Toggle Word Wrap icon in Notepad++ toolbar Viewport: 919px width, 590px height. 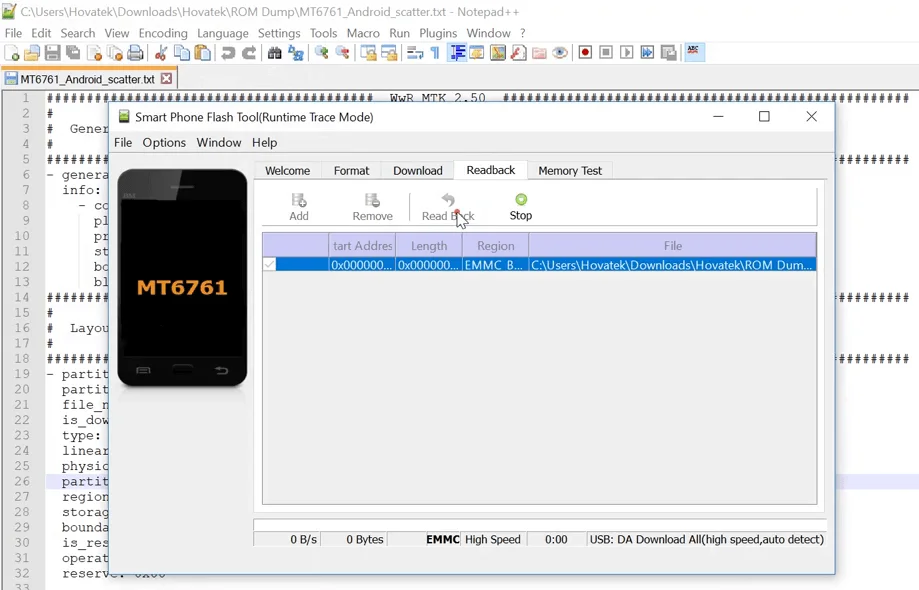point(414,53)
